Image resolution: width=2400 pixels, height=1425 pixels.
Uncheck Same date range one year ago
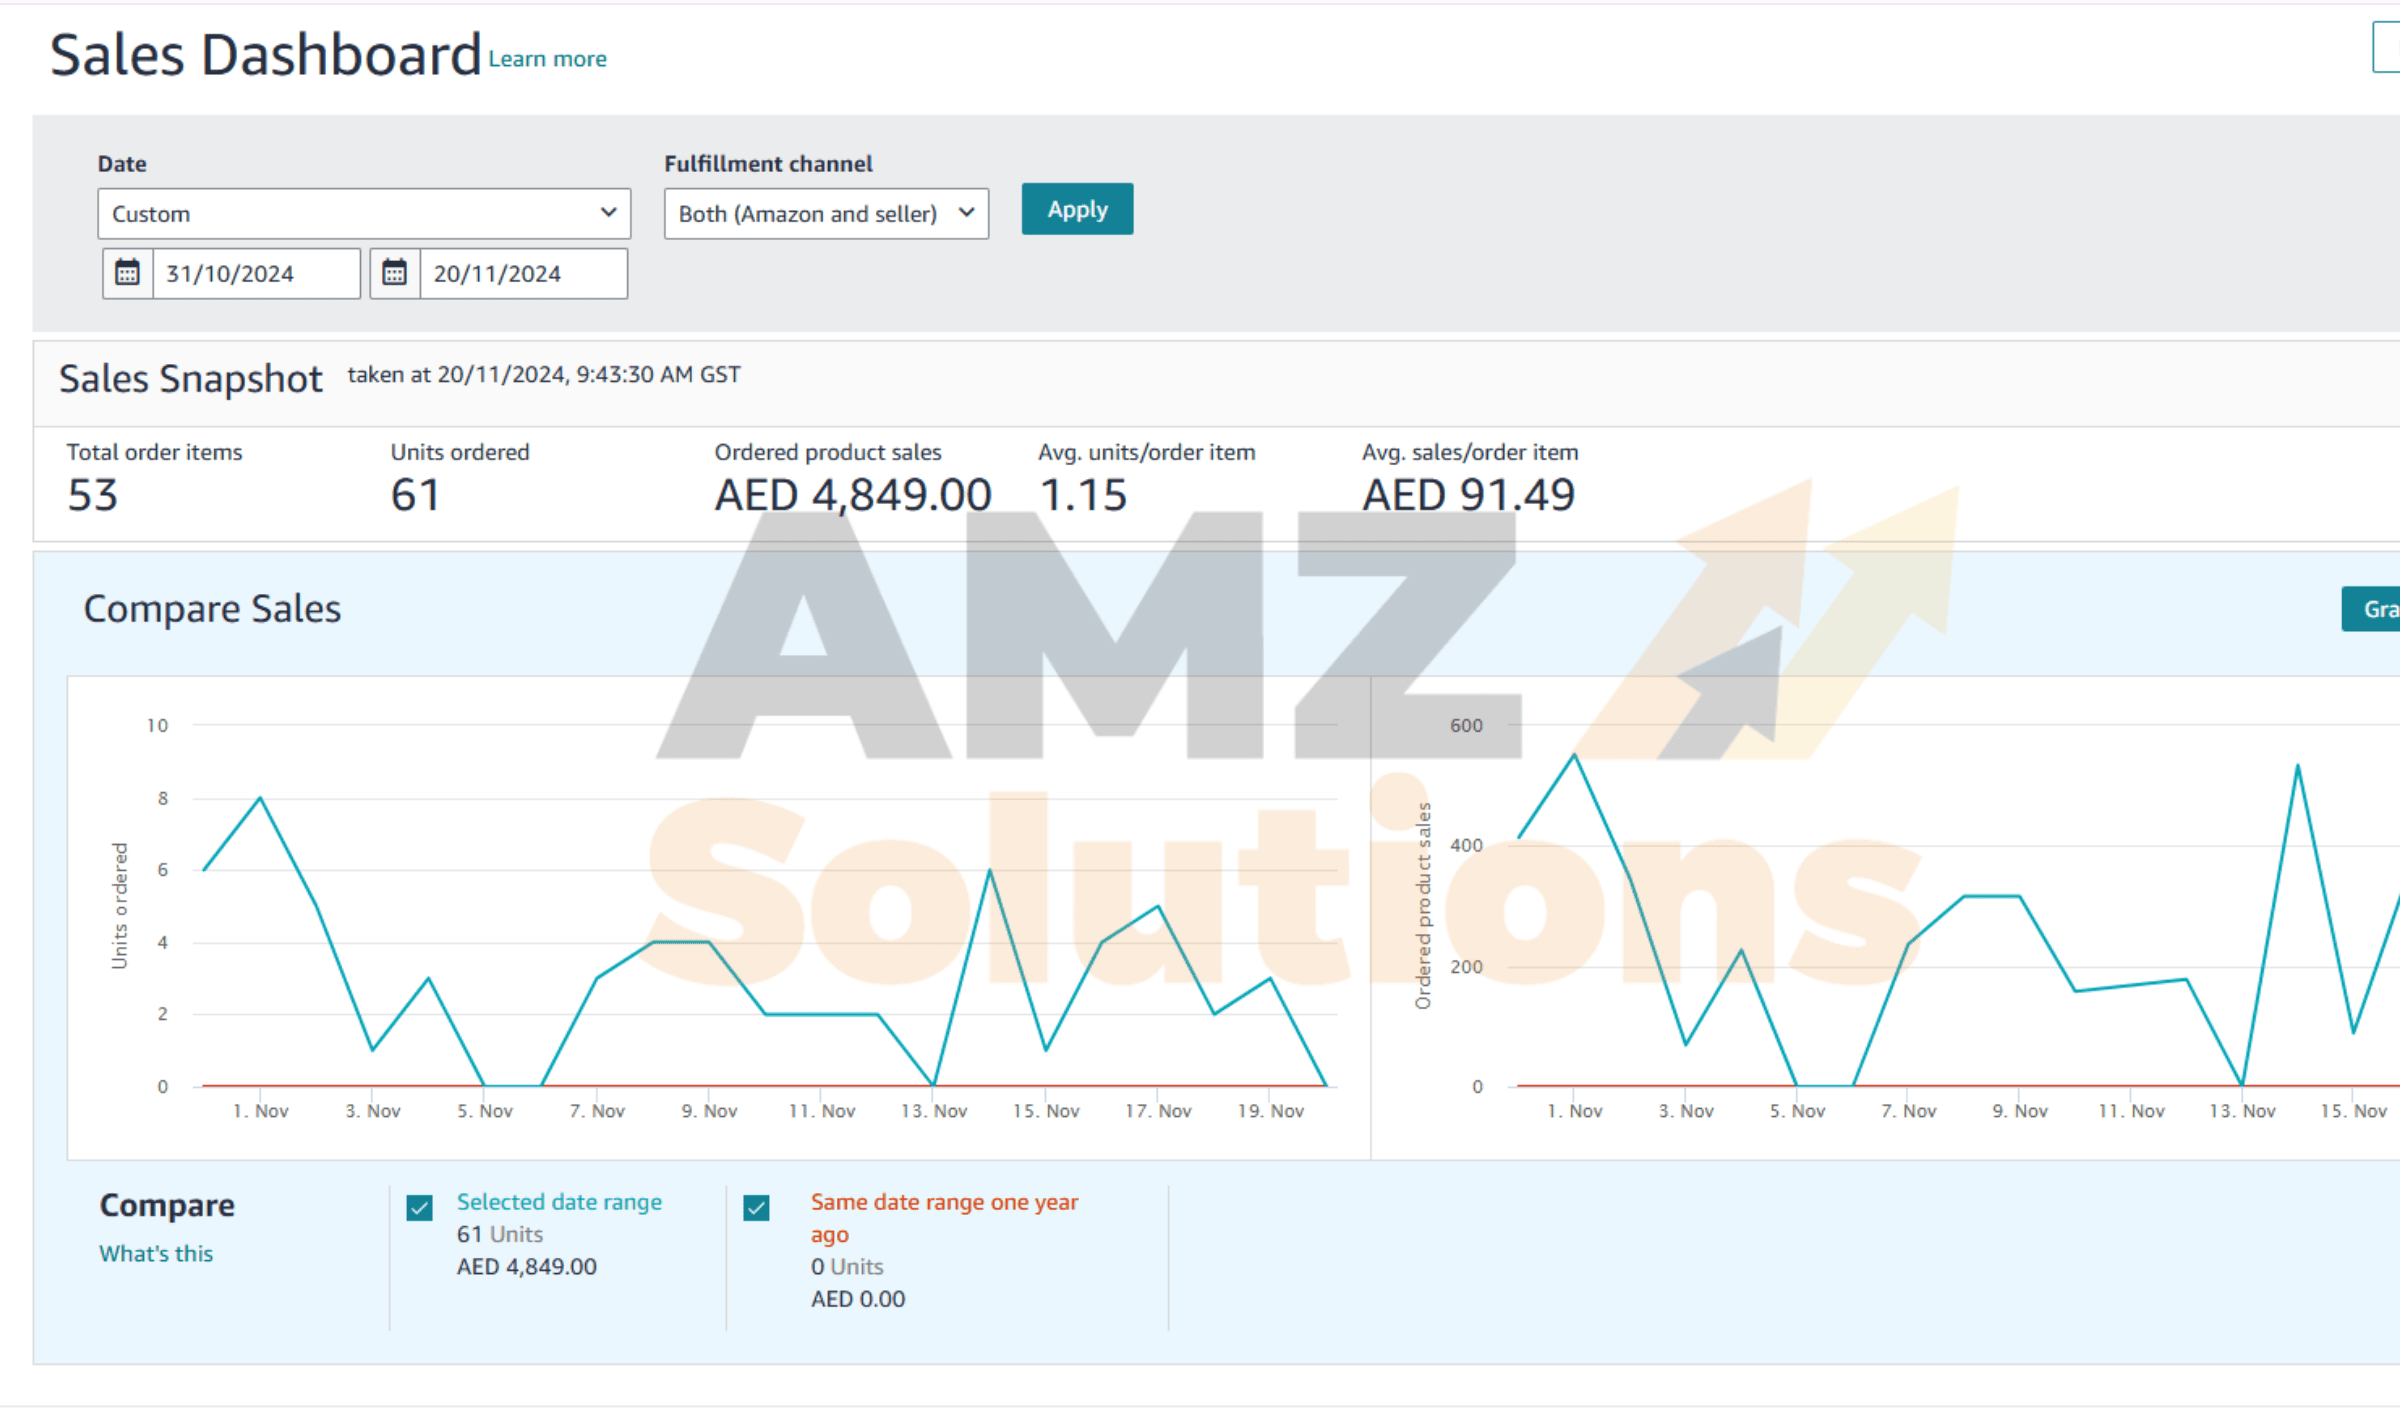click(757, 1208)
